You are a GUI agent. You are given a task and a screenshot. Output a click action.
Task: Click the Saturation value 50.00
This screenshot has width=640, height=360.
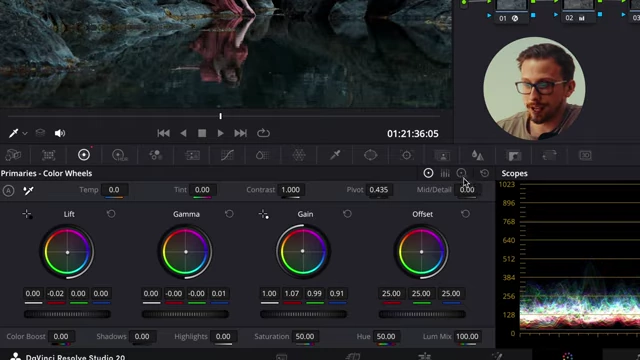coord(305,337)
